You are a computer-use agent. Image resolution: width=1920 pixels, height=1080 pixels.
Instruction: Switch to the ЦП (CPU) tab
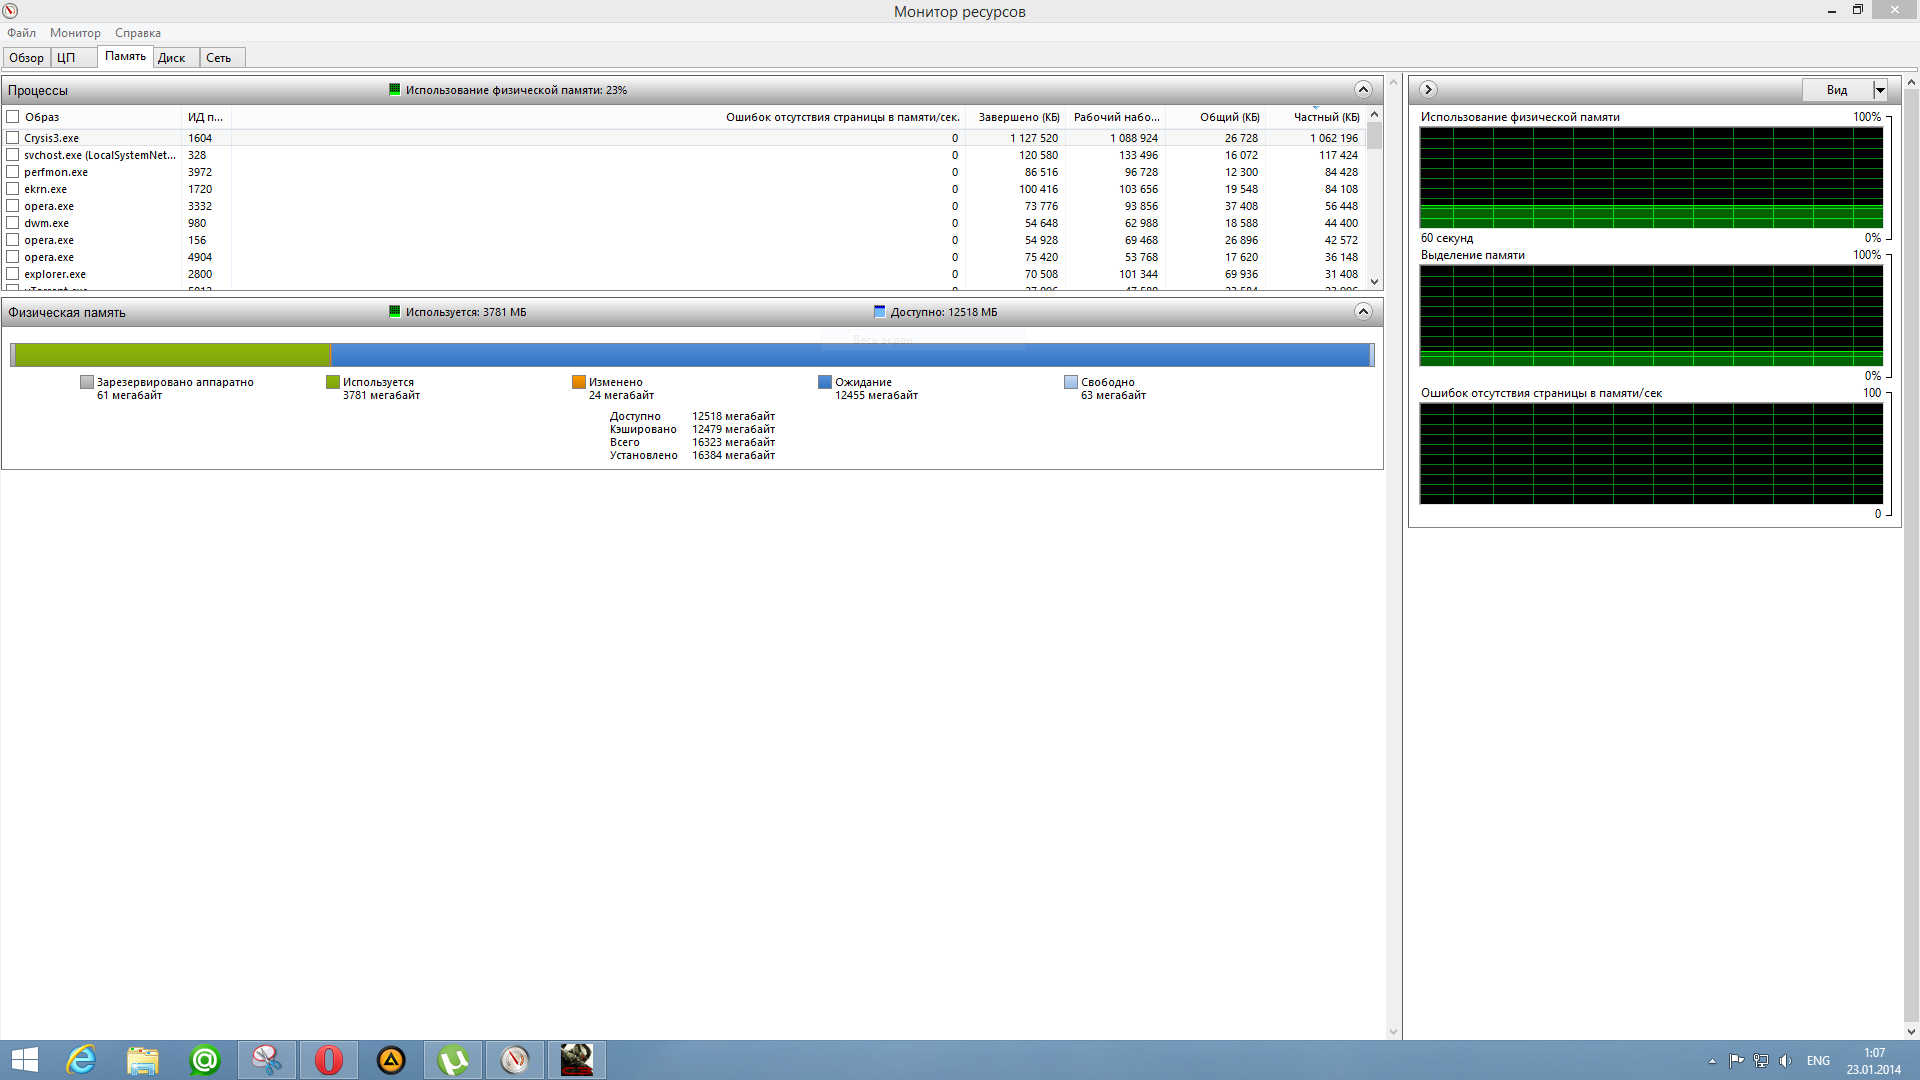pyautogui.click(x=66, y=58)
